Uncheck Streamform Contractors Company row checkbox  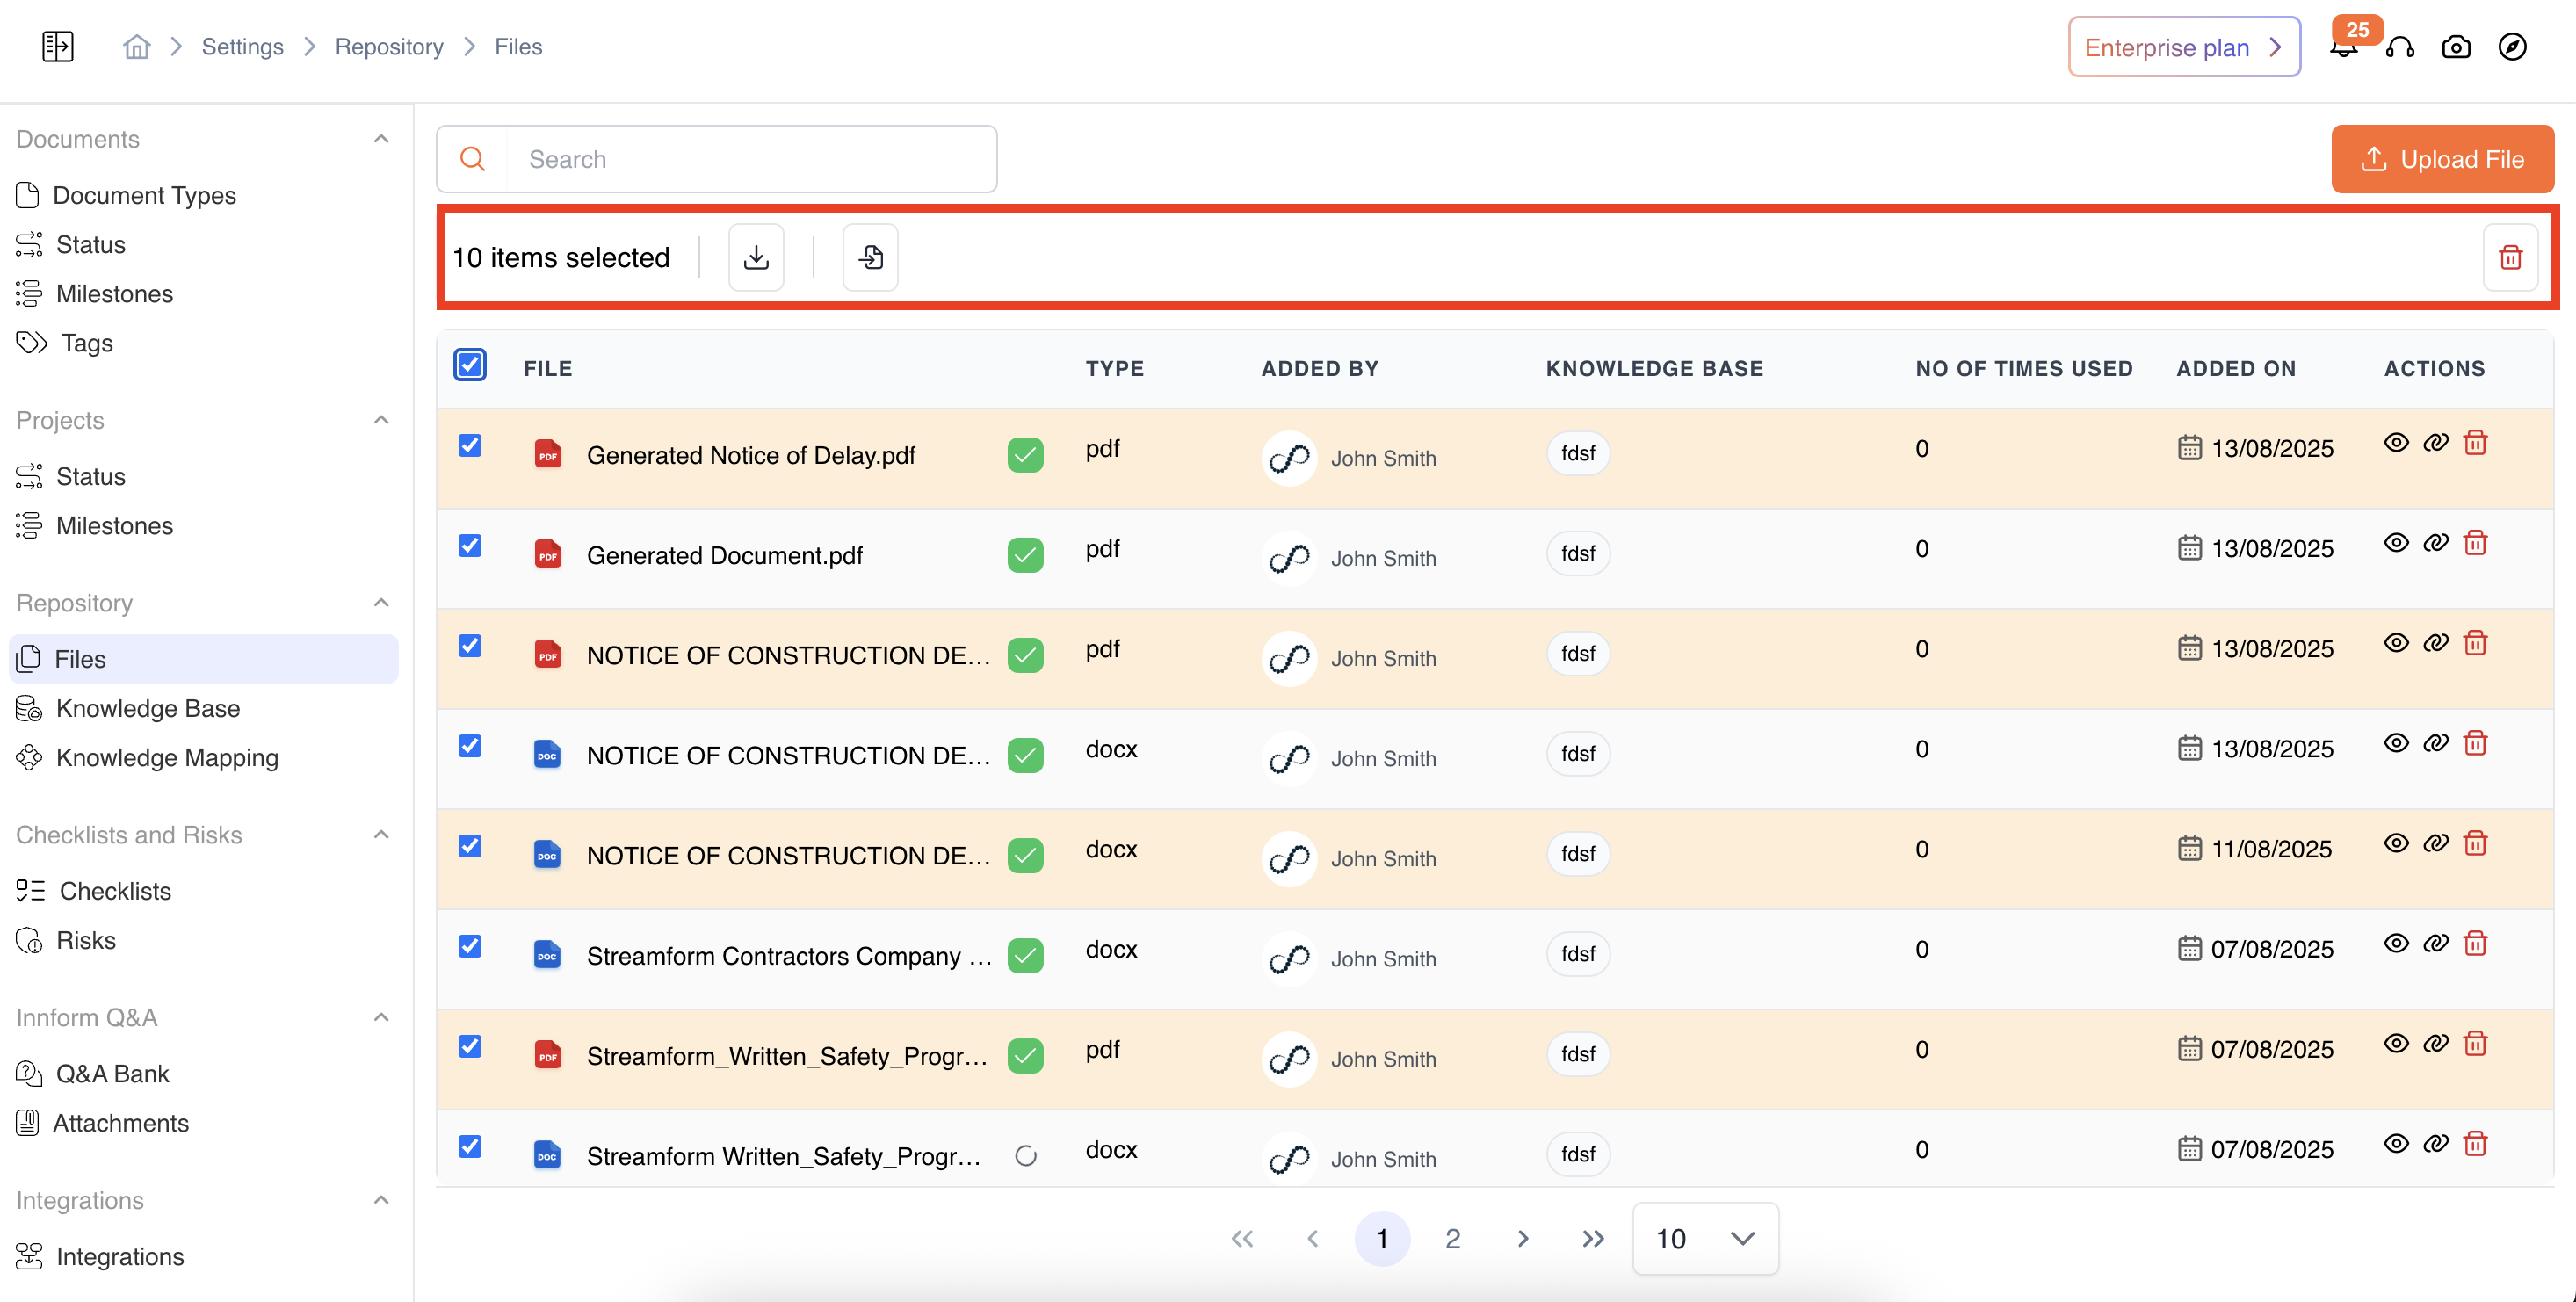(x=470, y=946)
